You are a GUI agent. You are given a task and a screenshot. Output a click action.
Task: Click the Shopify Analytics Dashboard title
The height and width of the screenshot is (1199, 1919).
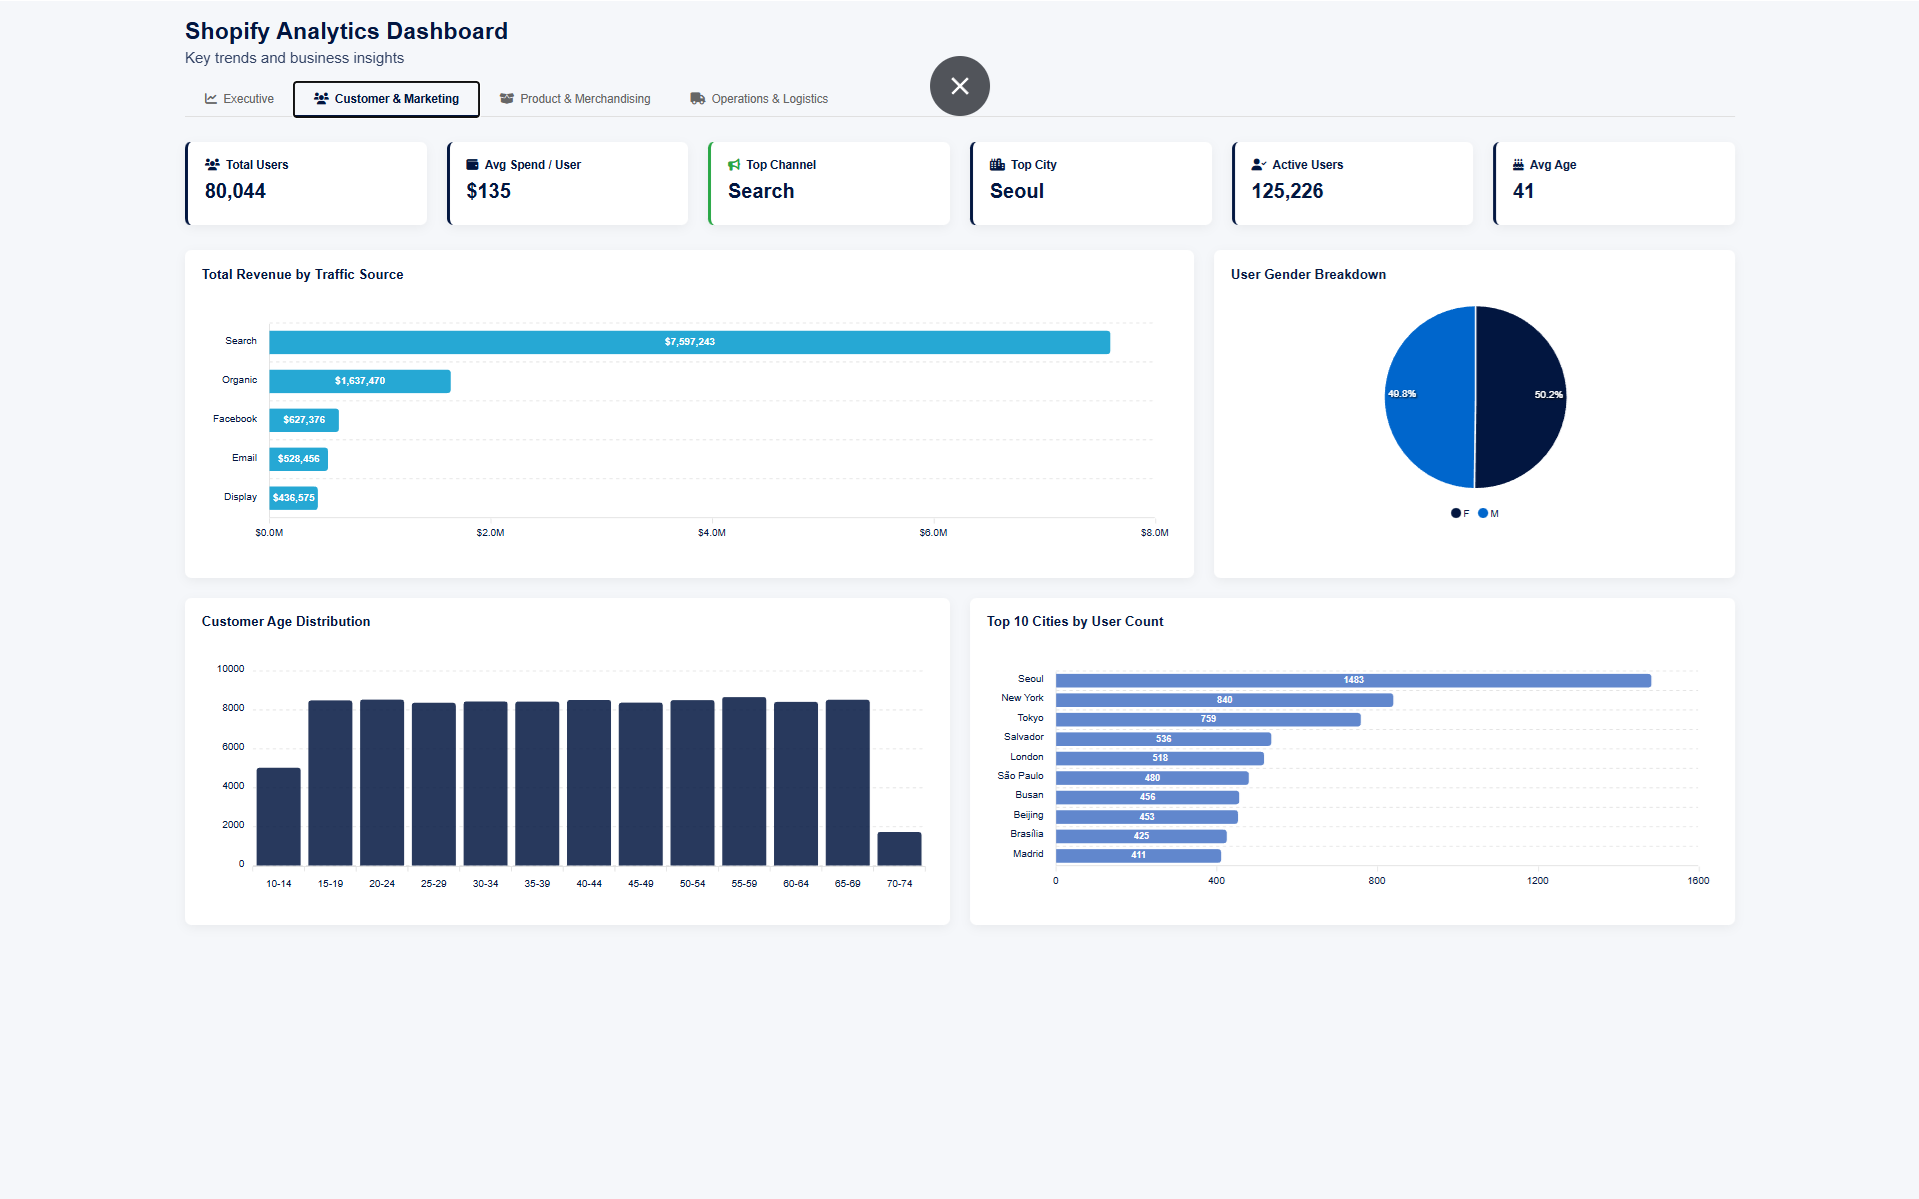click(346, 31)
